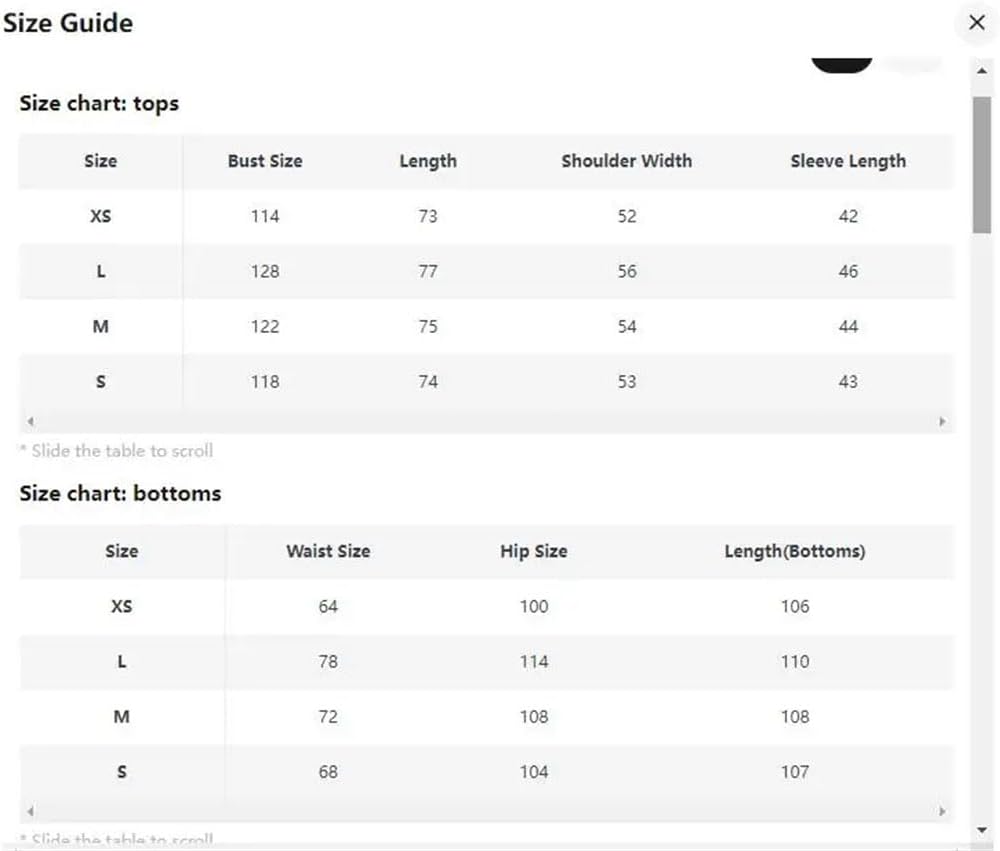1000x851 pixels.
Task: Click the vertical scrollbar thumb
Action: click(982, 165)
